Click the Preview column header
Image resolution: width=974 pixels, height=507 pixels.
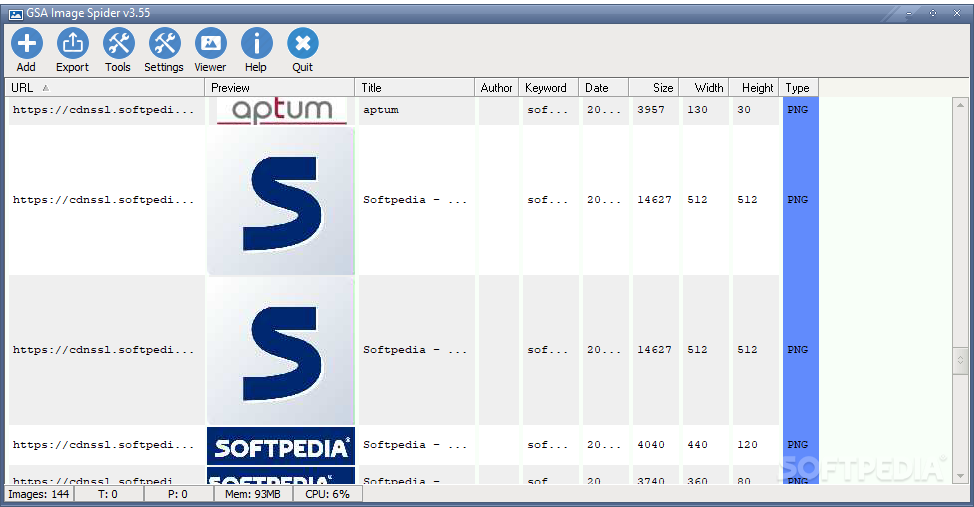pyautogui.click(x=280, y=88)
